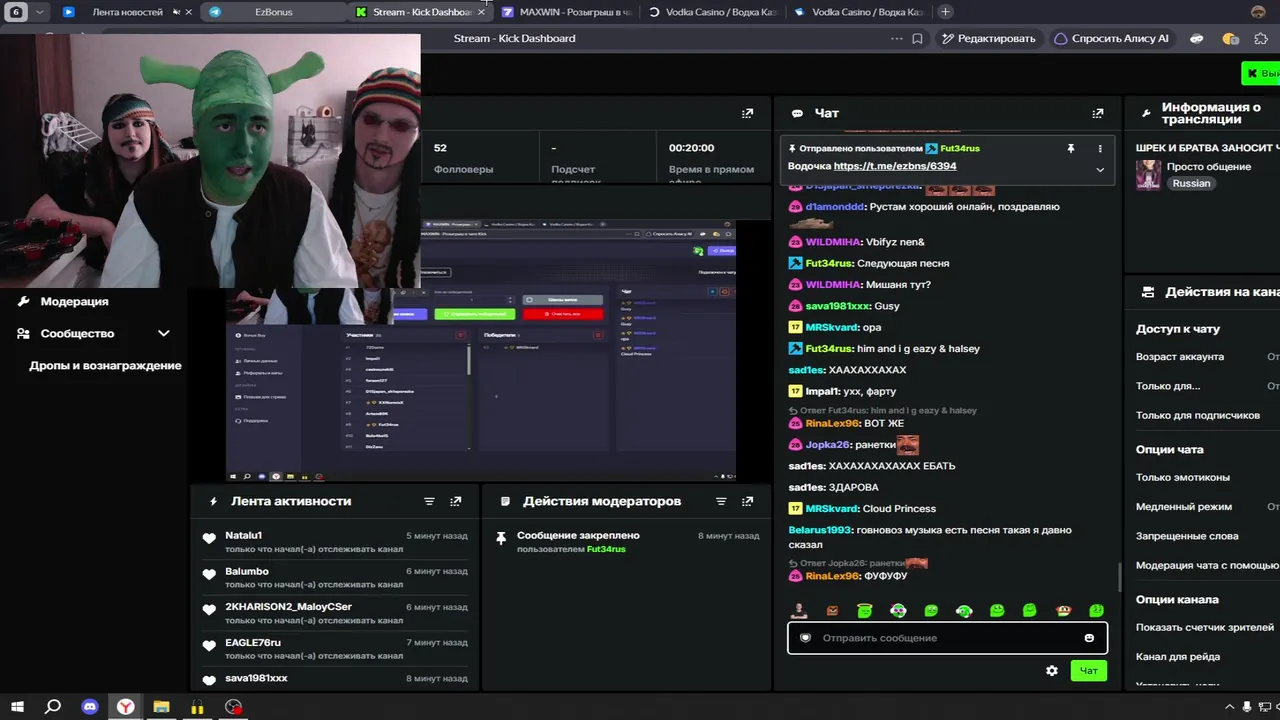Pop out the Лента активности panel
The width and height of the screenshot is (1280, 720).
point(456,501)
